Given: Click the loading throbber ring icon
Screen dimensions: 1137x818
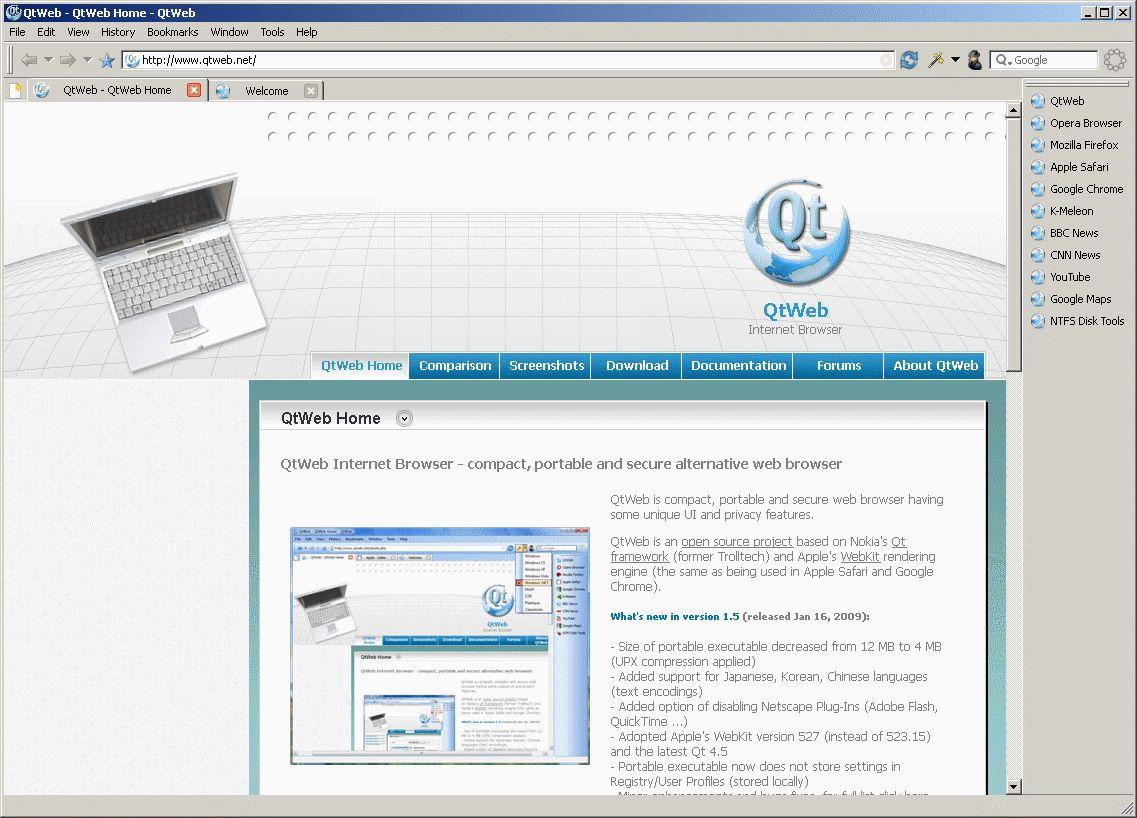Looking at the screenshot, I should (1115, 60).
